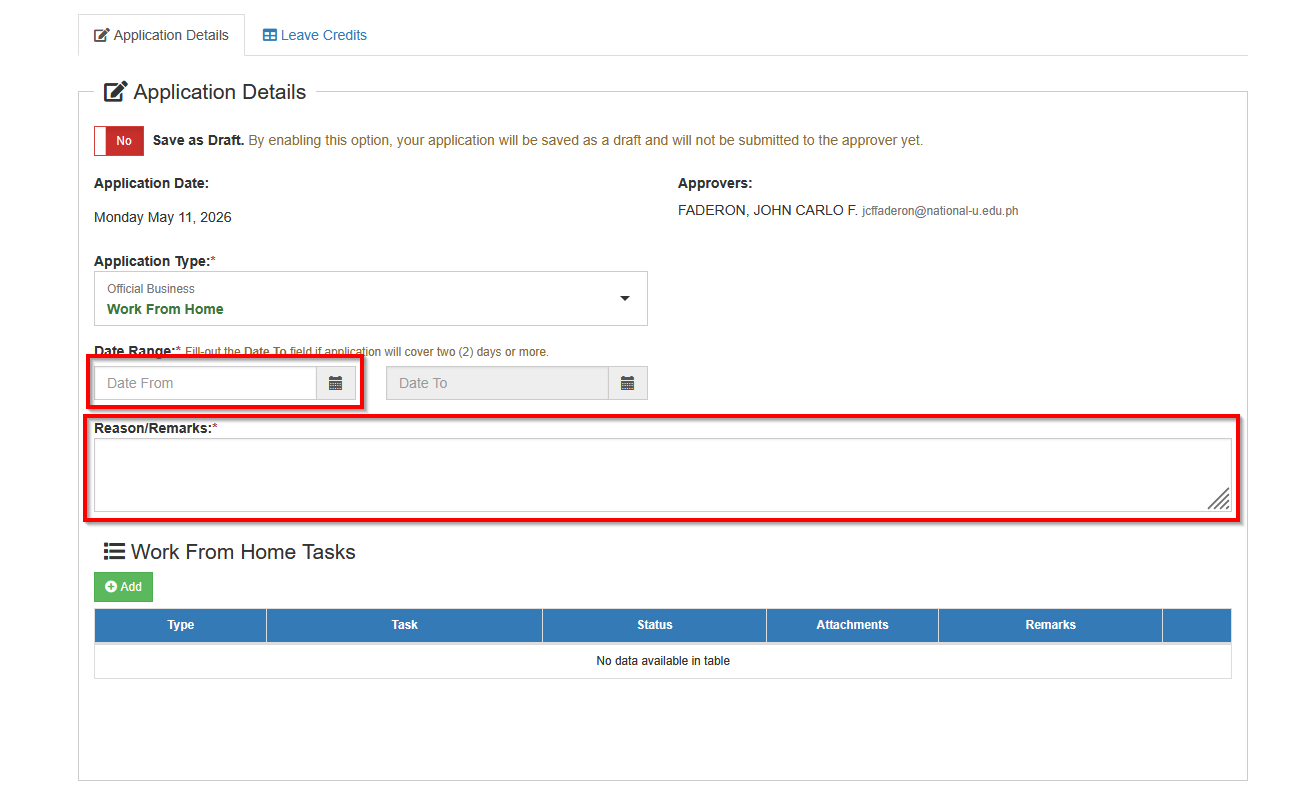Click the Date From input field
This screenshot has width=1310, height=793.
tap(205, 383)
